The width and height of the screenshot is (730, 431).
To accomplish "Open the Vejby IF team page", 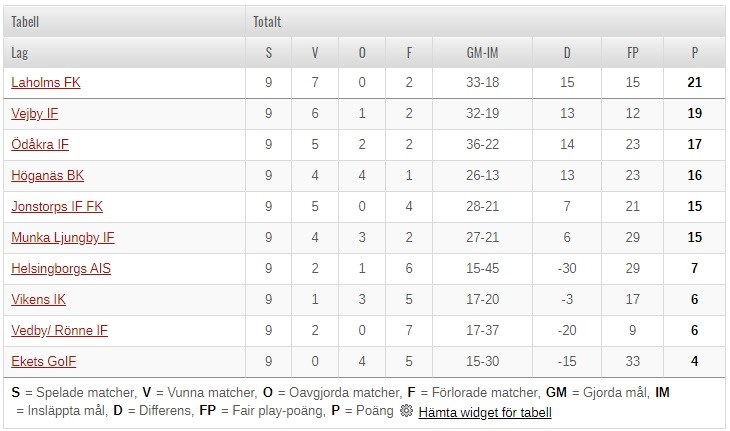I will (x=35, y=114).
